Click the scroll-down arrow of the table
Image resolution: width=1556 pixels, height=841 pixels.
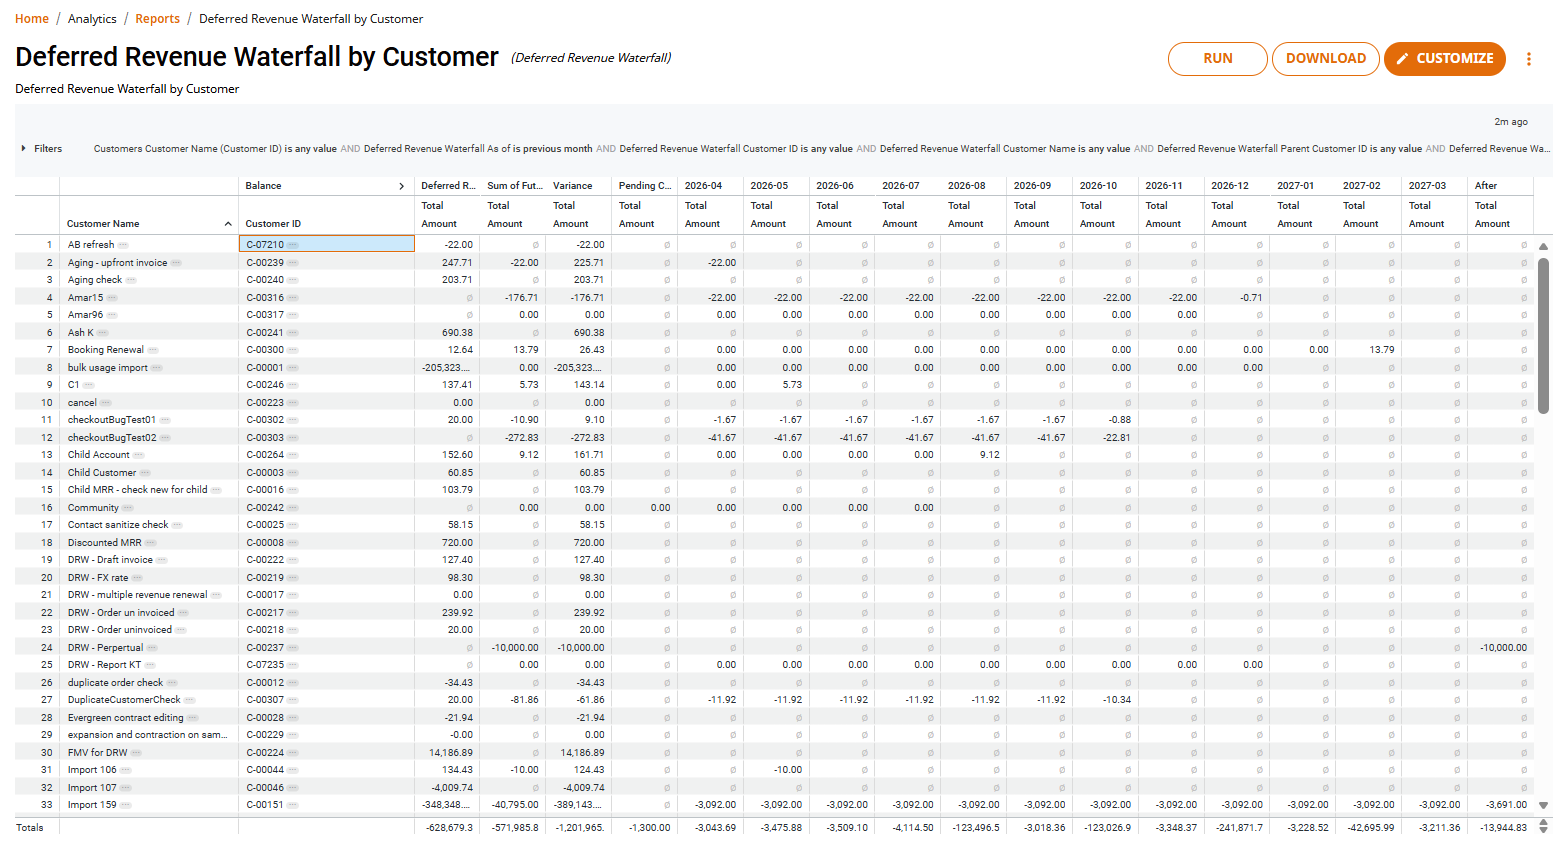click(x=1543, y=805)
